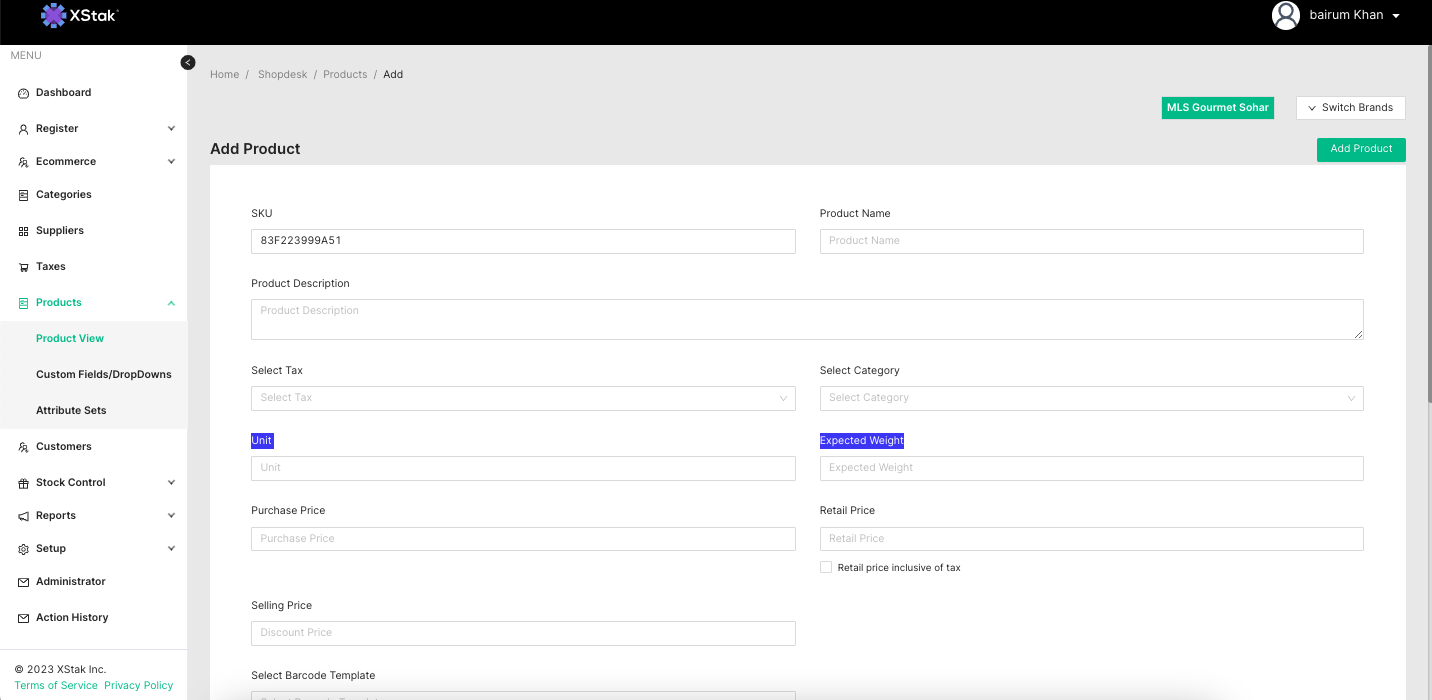Viewport: 1432px width, 700px height.
Task: Open Custom Fields/DropDowns submenu item
Action: click(x=104, y=375)
